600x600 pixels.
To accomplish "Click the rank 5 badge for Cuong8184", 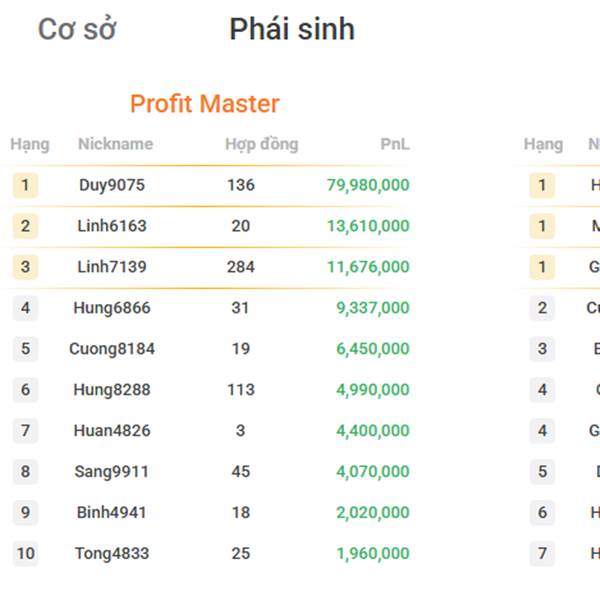I will coord(25,349).
